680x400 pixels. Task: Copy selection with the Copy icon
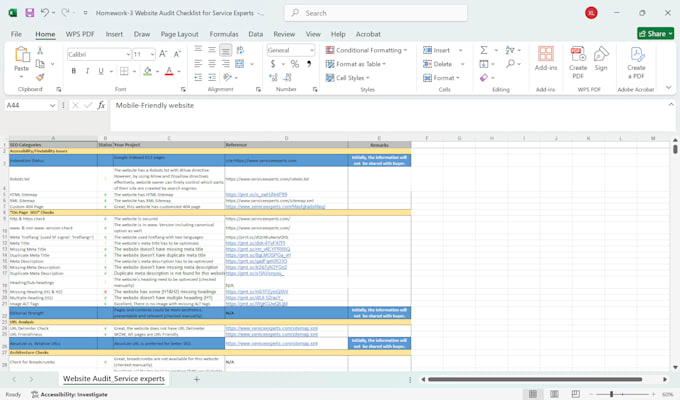tap(40, 64)
